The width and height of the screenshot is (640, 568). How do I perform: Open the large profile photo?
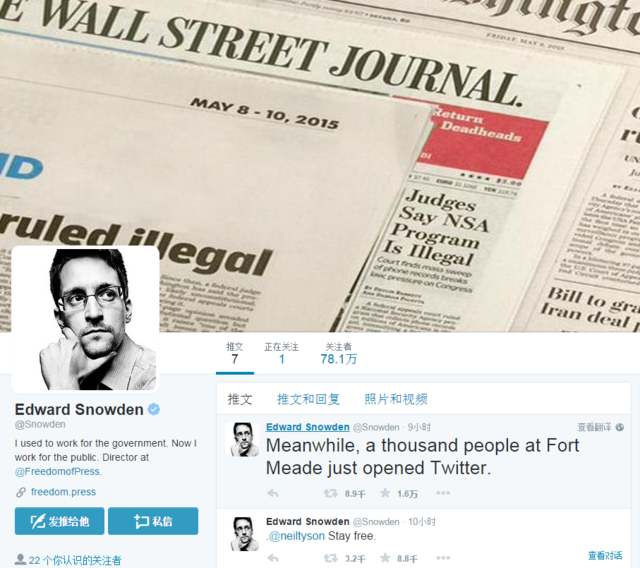point(85,319)
